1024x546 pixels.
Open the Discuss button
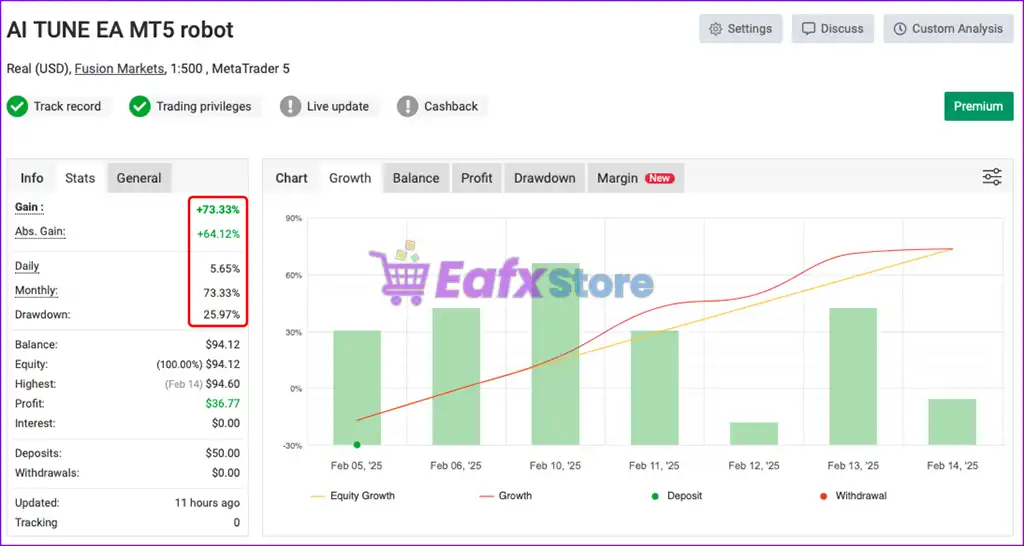point(833,29)
